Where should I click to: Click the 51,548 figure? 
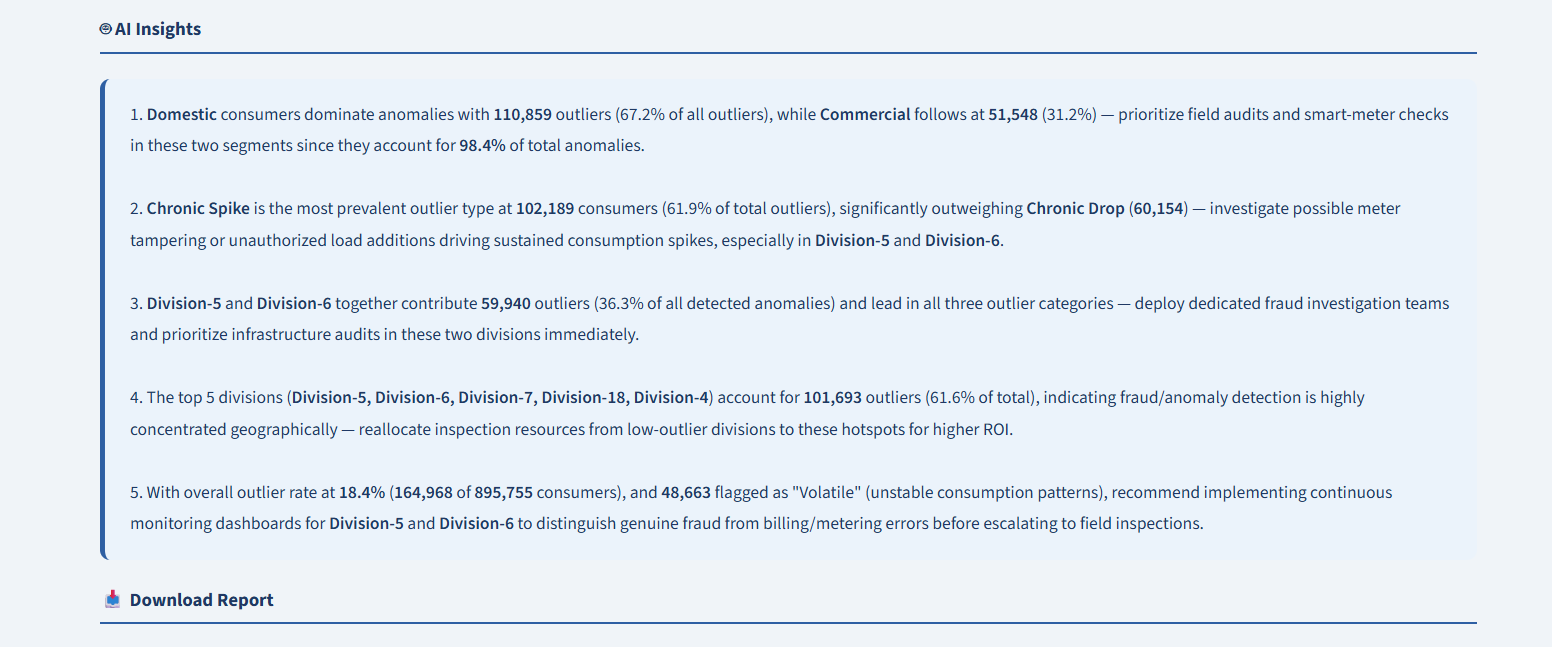coord(1013,114)
